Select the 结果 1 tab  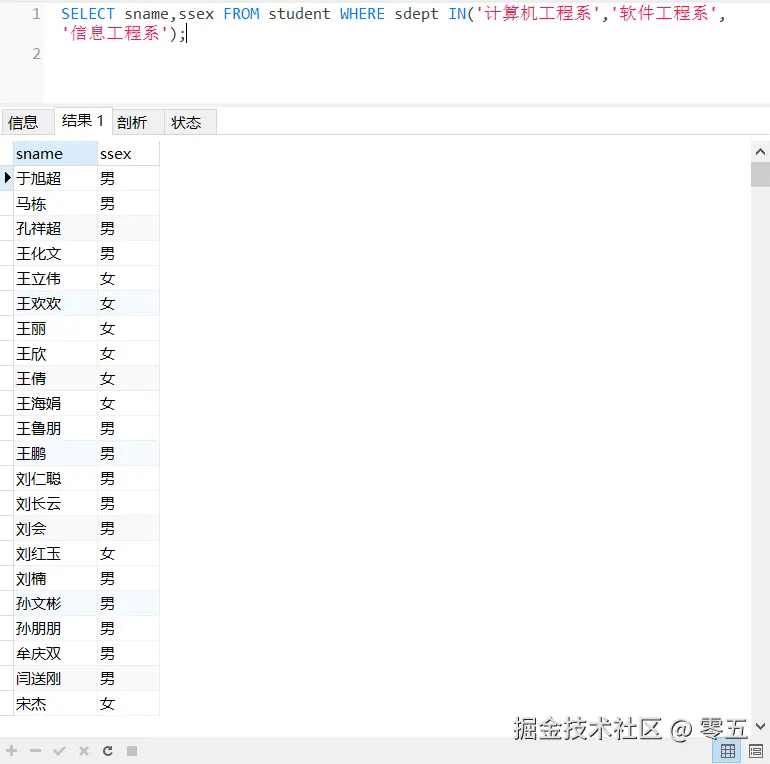click(x=83, y=120)
